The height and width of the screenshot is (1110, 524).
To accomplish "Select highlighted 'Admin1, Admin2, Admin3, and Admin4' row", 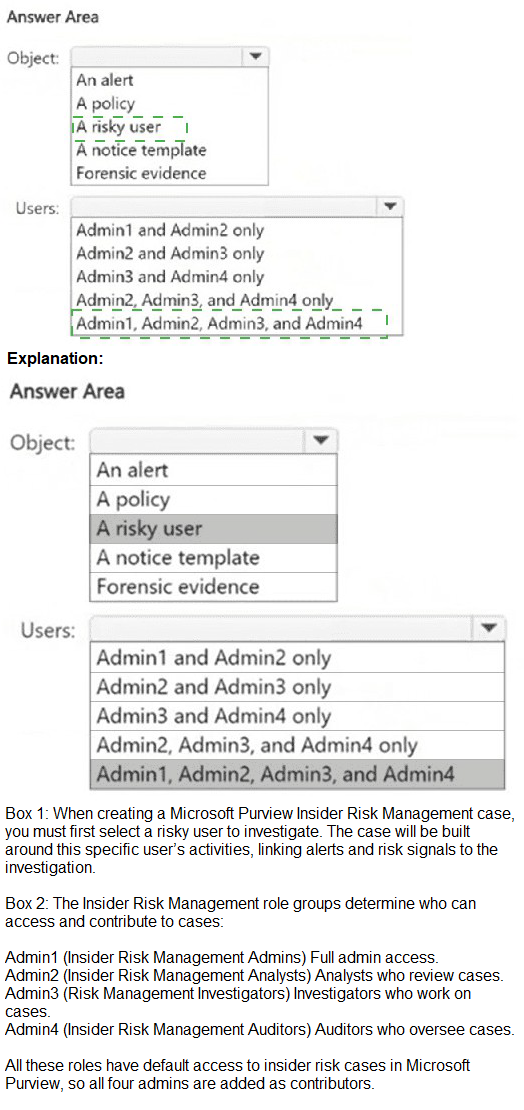I will pyautogui.click(x=297, y=774).
